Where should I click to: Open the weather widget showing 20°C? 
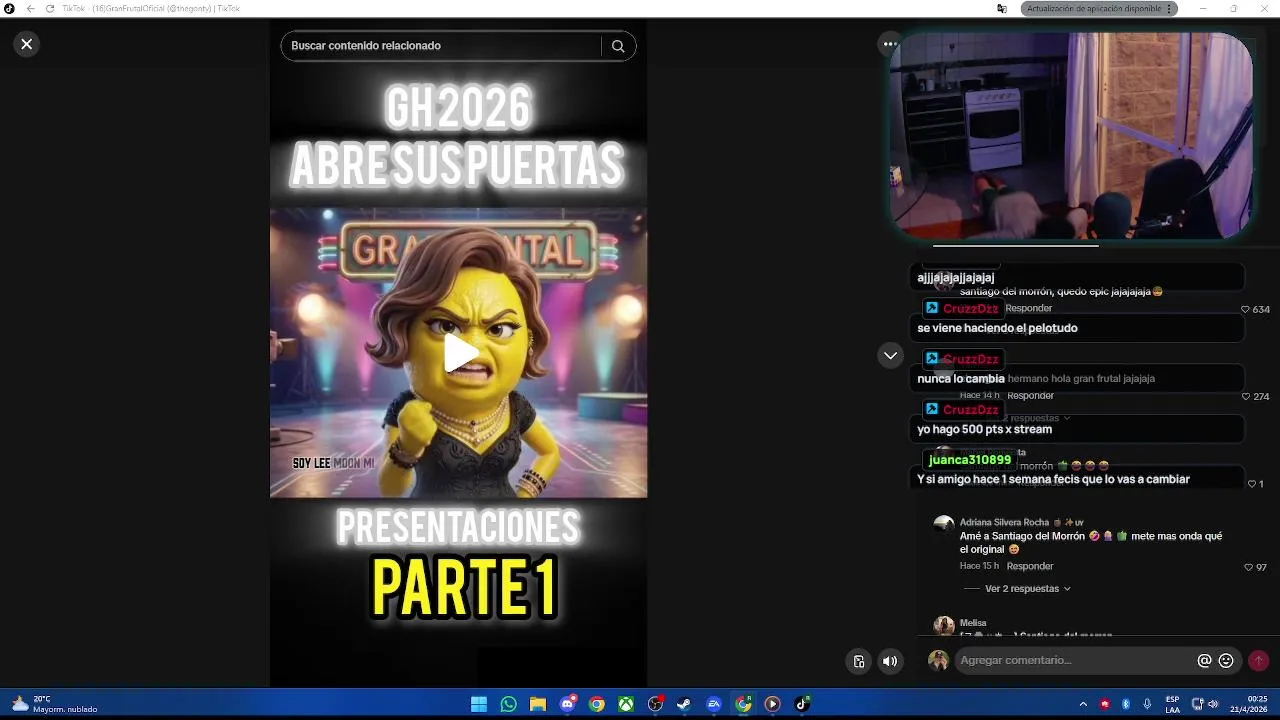tap(55, 704)
